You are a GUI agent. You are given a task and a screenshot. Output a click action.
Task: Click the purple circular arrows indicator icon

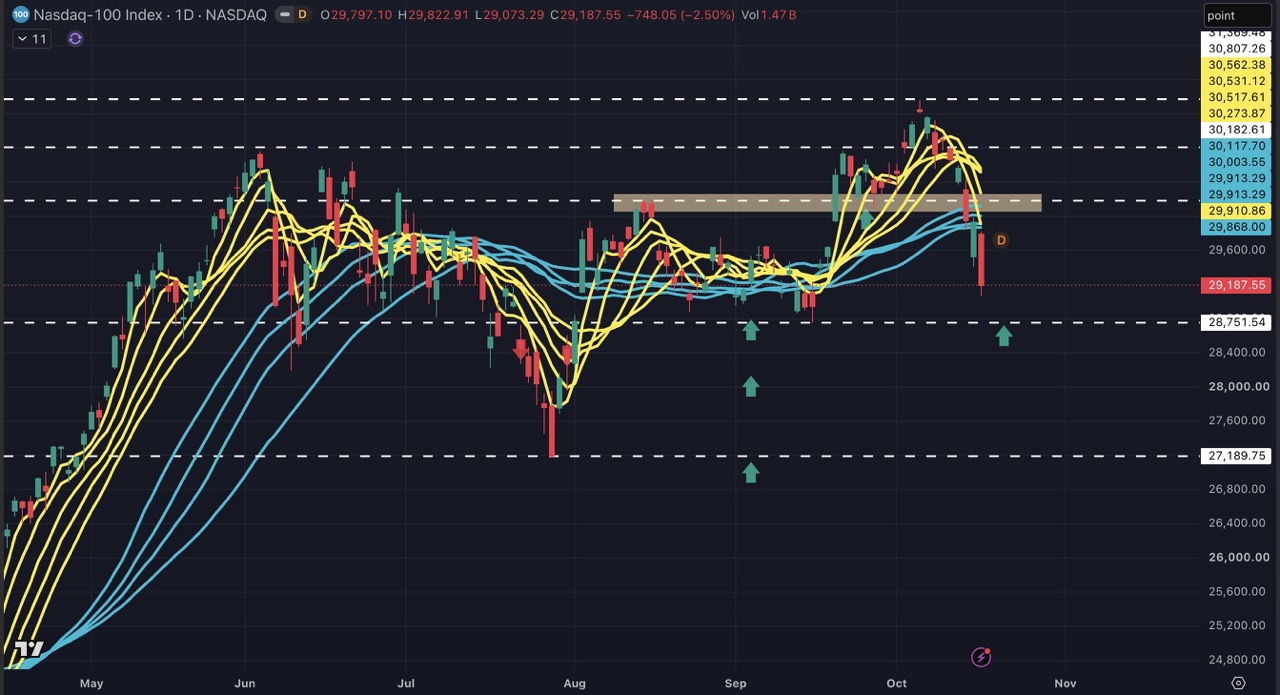point(75,39)
